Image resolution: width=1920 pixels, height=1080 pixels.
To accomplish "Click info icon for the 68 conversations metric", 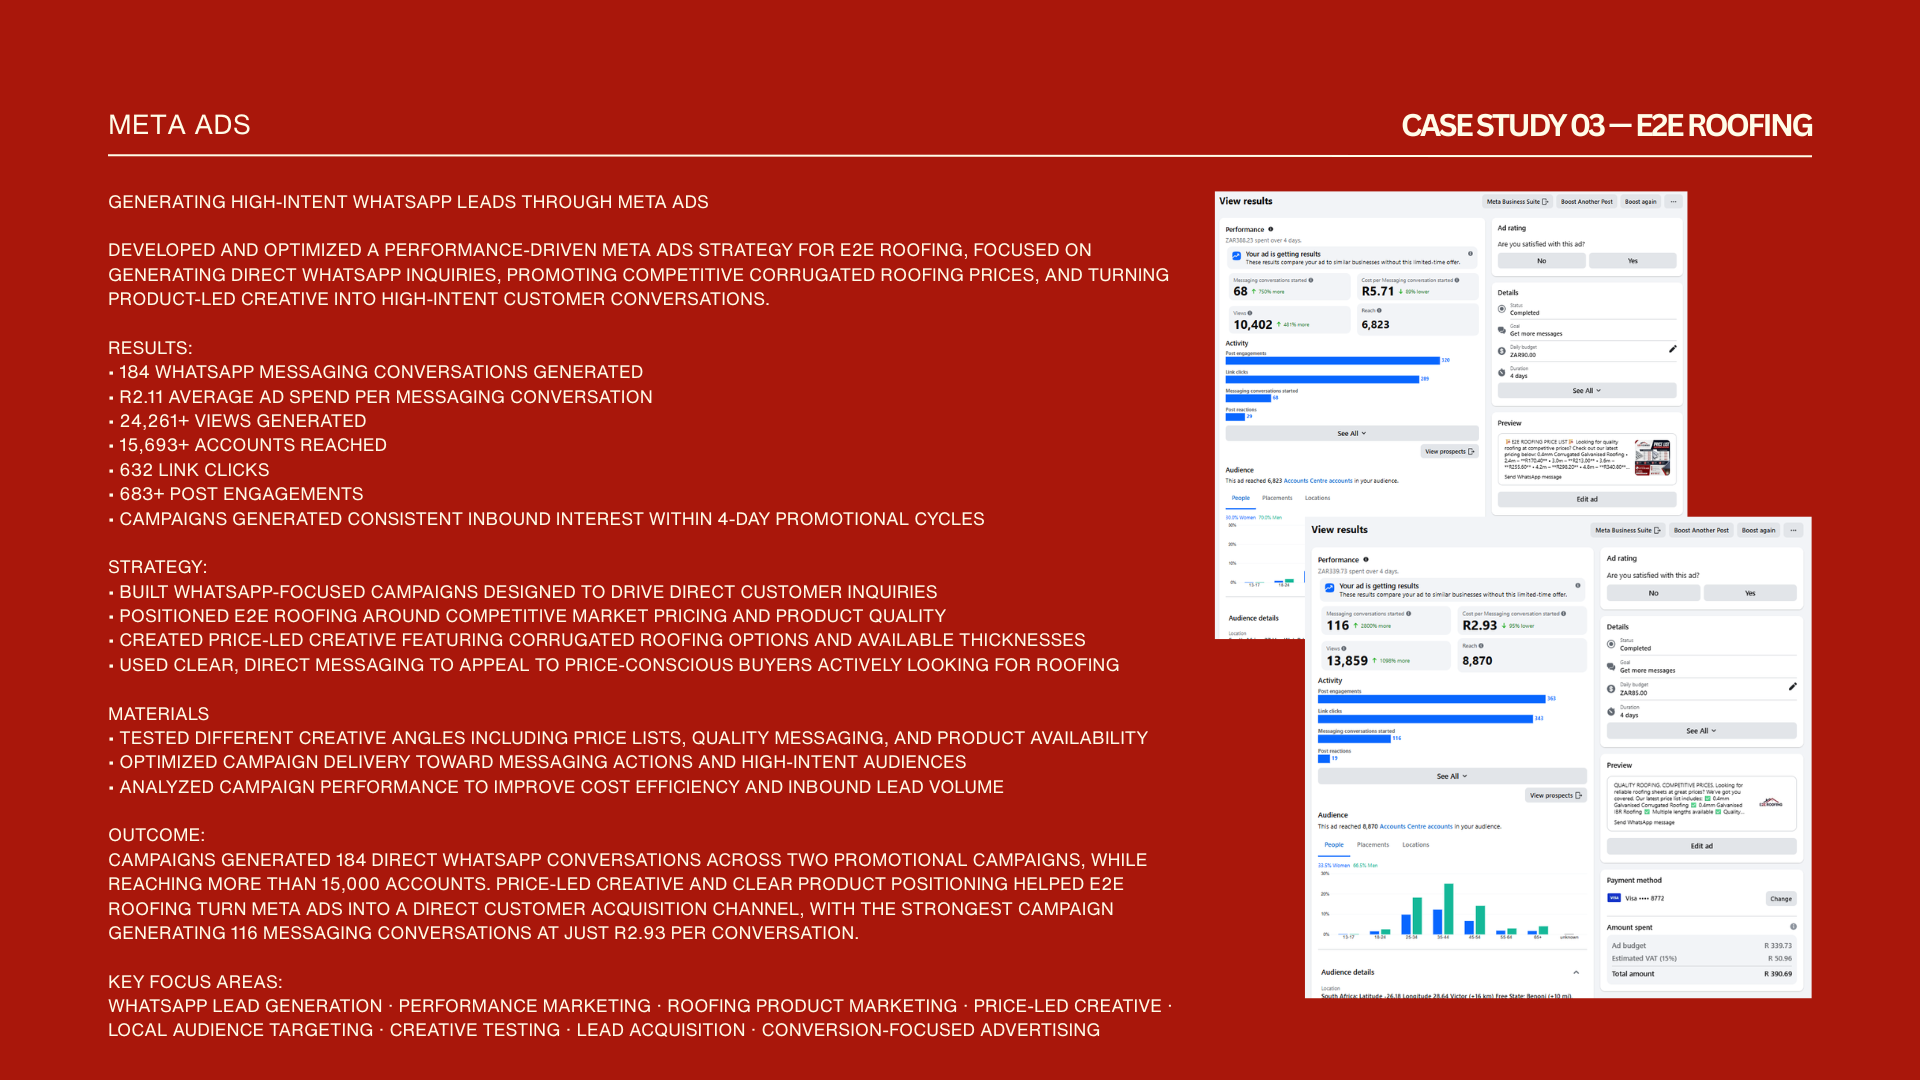I will tap(1311, 280).
